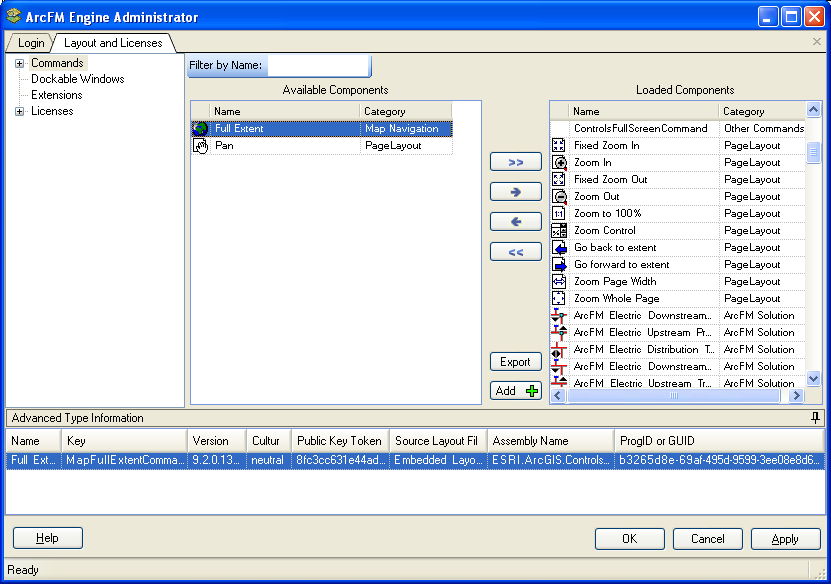The width and height of the screenshot is (831, 584).
Task: Select the Licenses tree item
Action: pyautogui.click(x=52, y=111)
